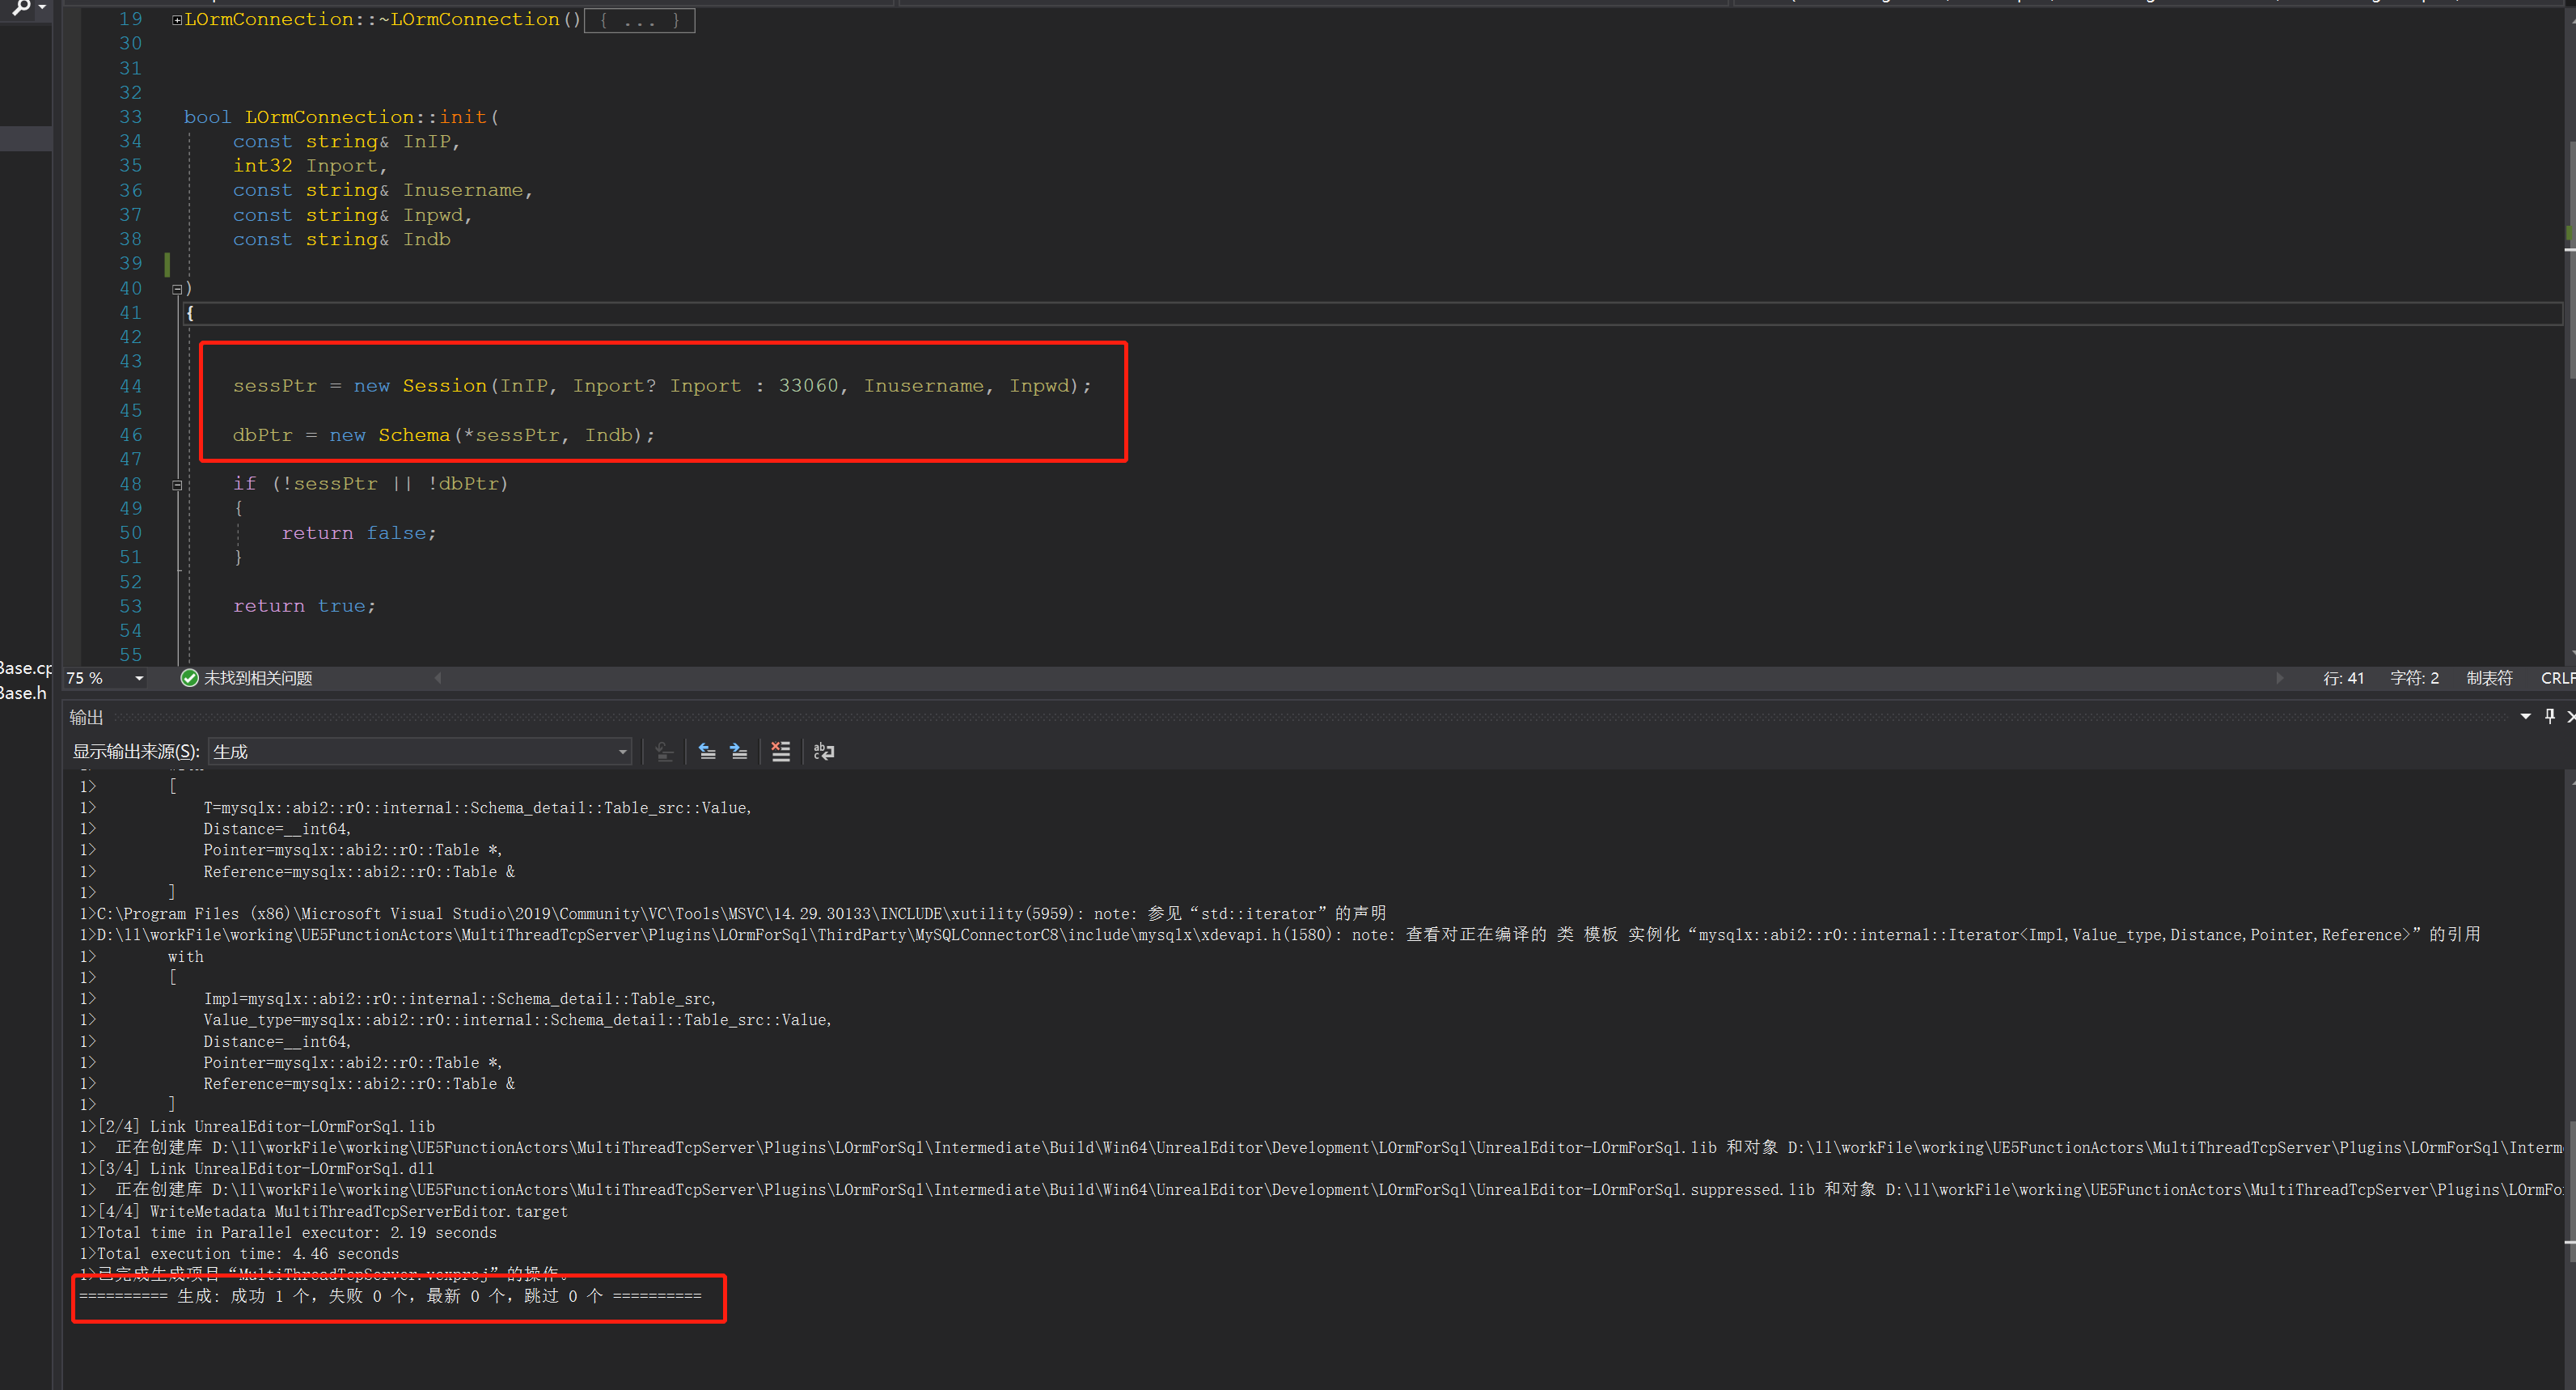Click Go to next message icon
This screenshot has width=2576, height=1390.
(739, 751)
